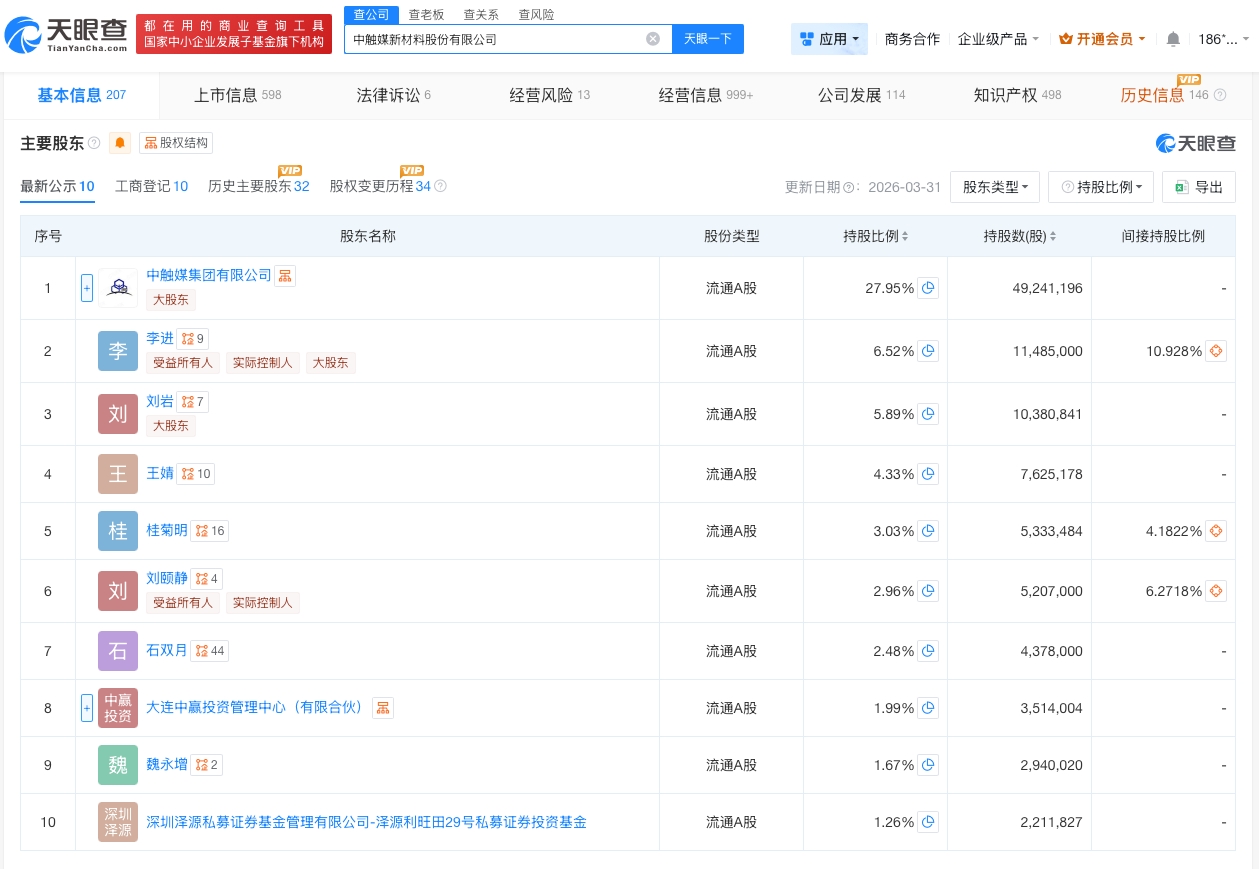Click the 中触媒集团 company logo thumbnail
Screen dimensions: 1259x869
(118, 288)
